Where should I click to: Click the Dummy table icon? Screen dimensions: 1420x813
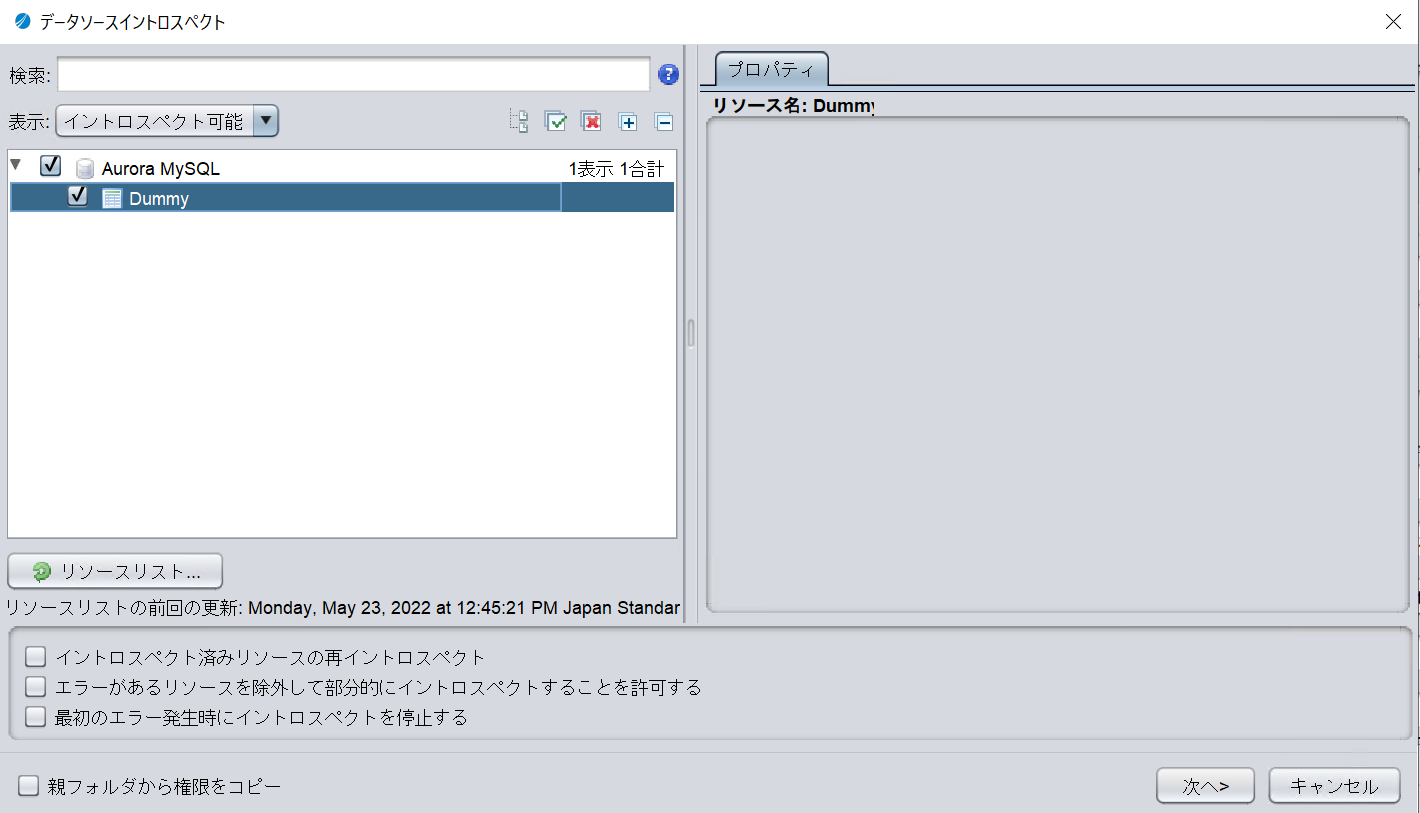[112, 198]
